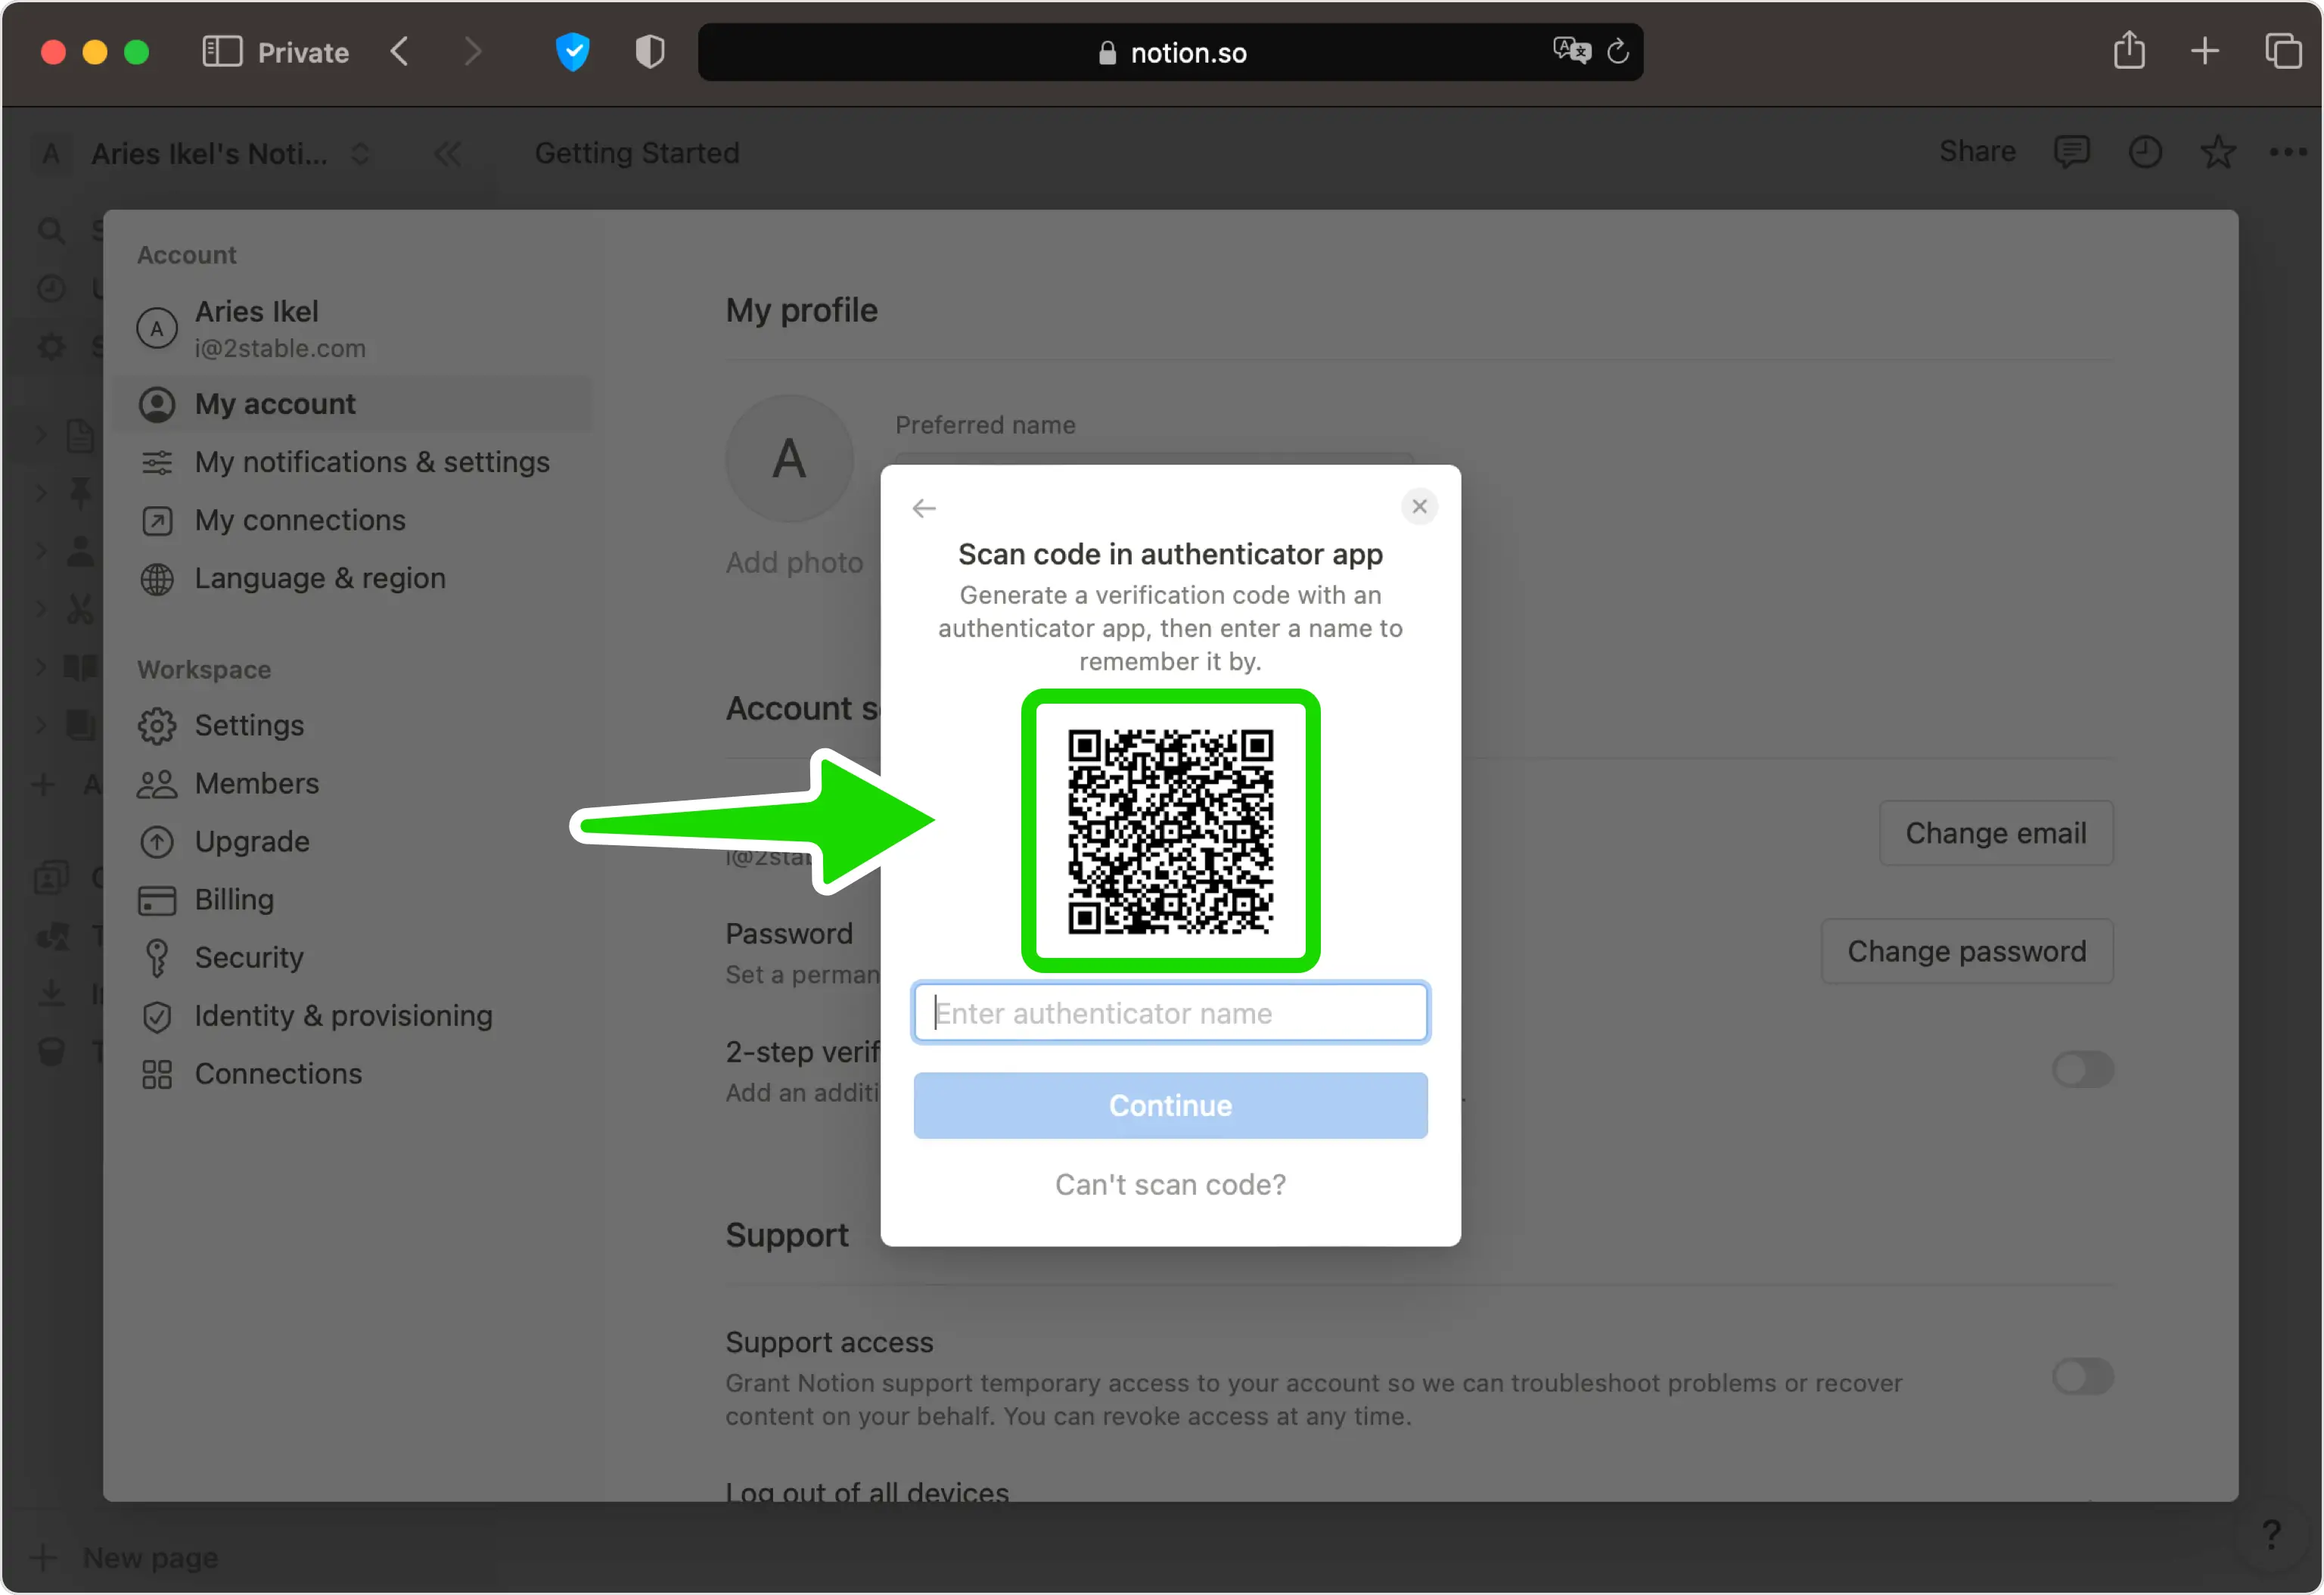Image resolution: width=2324 pixels, height=1595 pixels.
Task: Click the blue shield extension icon
Action: click(573, 52)
